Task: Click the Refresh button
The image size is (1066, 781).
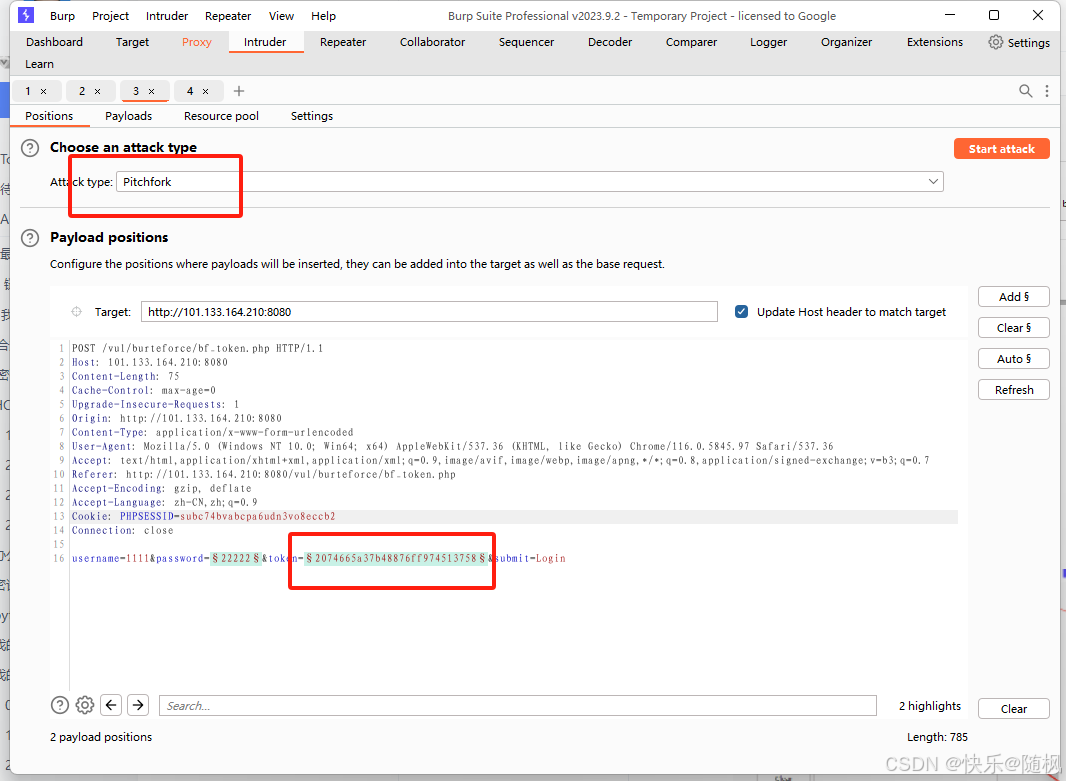Action: click(1014, 390)
